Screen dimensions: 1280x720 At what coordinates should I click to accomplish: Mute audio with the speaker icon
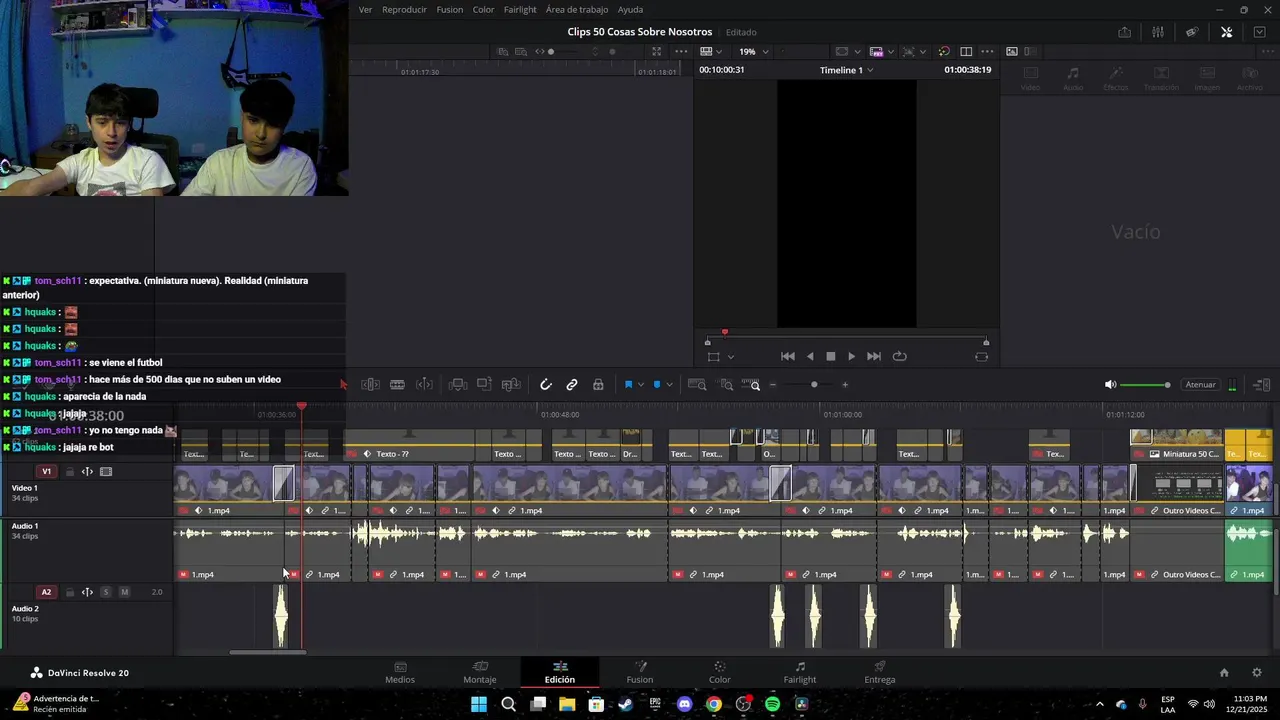point(1110,385)
